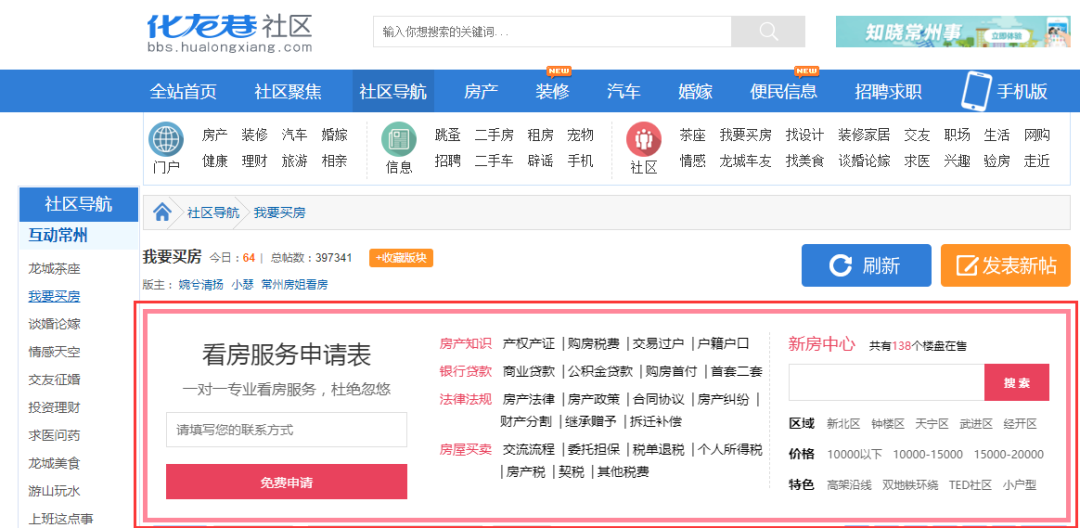
Task: Open 个人所得税 under 房屋买卖
Action: [x=729, y=450]
